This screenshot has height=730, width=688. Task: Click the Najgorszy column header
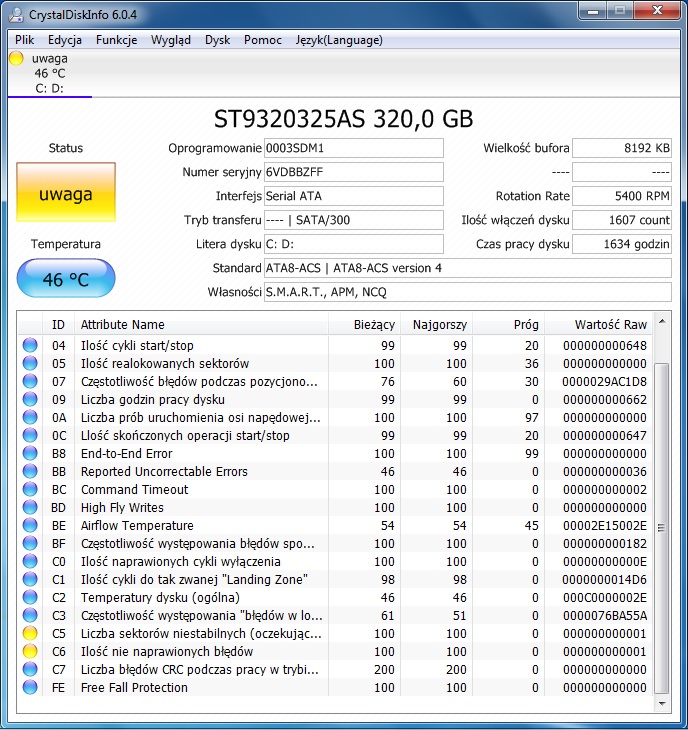pyautogui.click(x=436, y=324)
